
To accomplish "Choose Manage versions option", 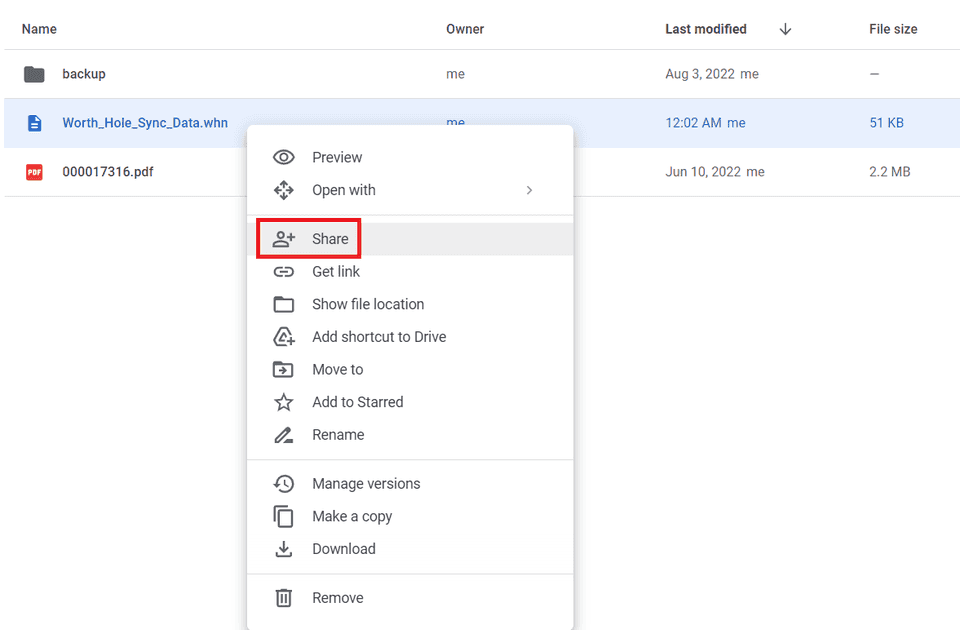I will 366,484.
